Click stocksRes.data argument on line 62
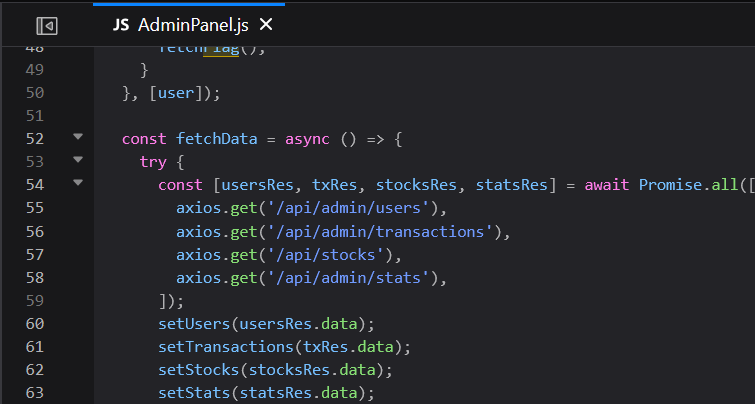 click(312, 369)
